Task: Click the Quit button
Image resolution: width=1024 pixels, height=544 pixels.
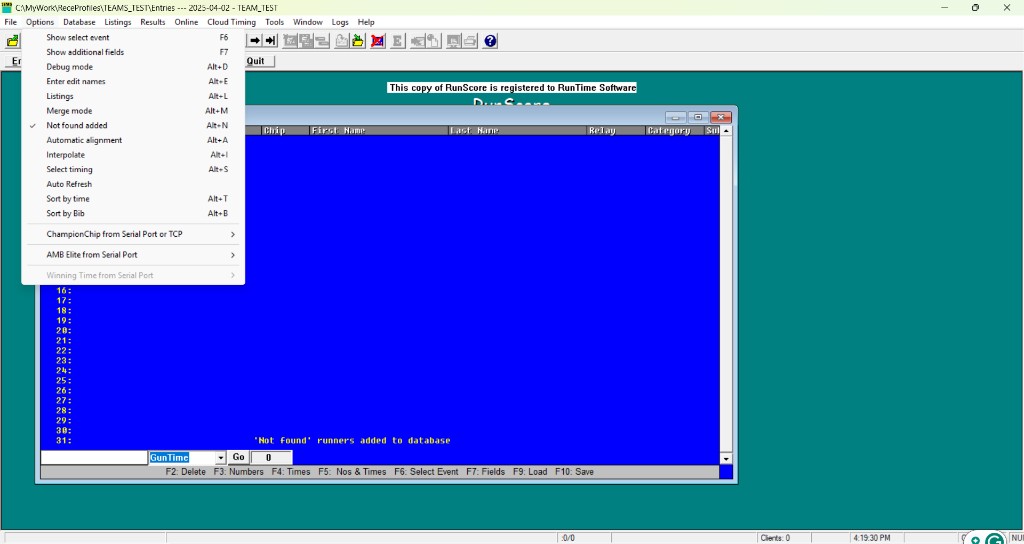Action: click(x=259, y=61)
